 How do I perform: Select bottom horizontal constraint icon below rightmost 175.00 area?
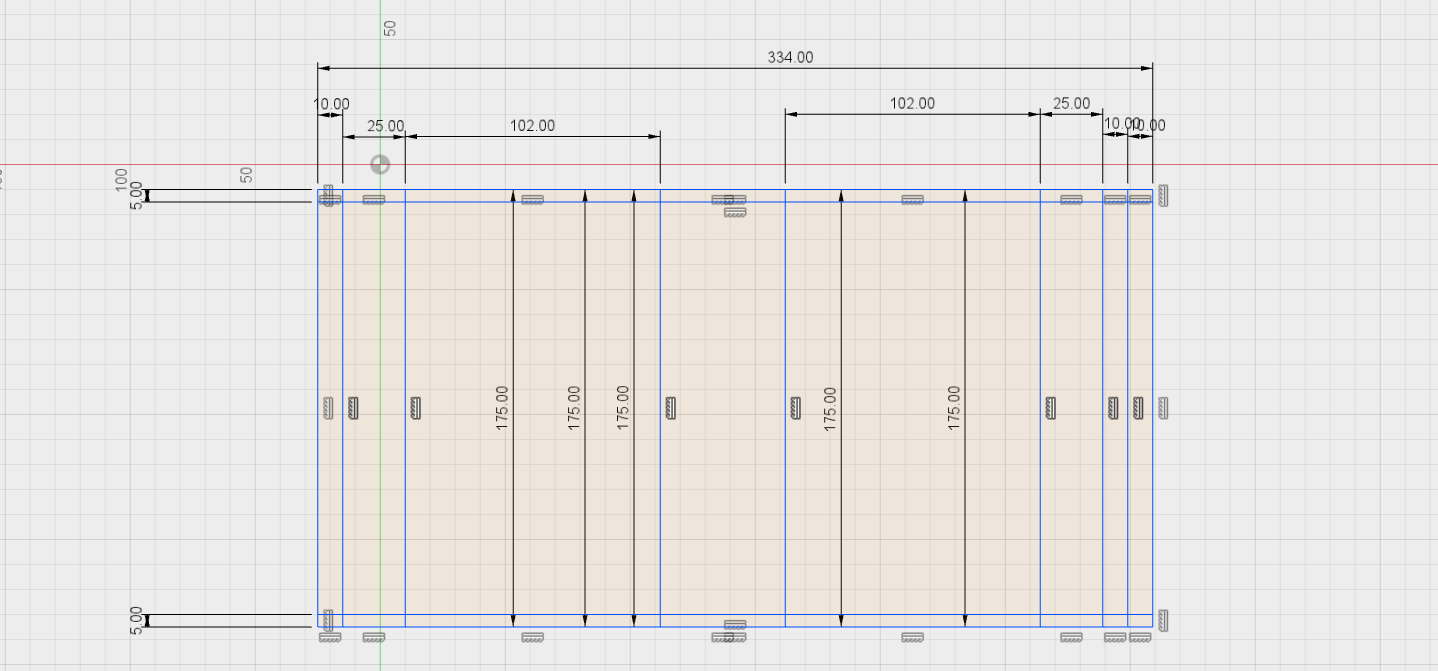[912, 637]
